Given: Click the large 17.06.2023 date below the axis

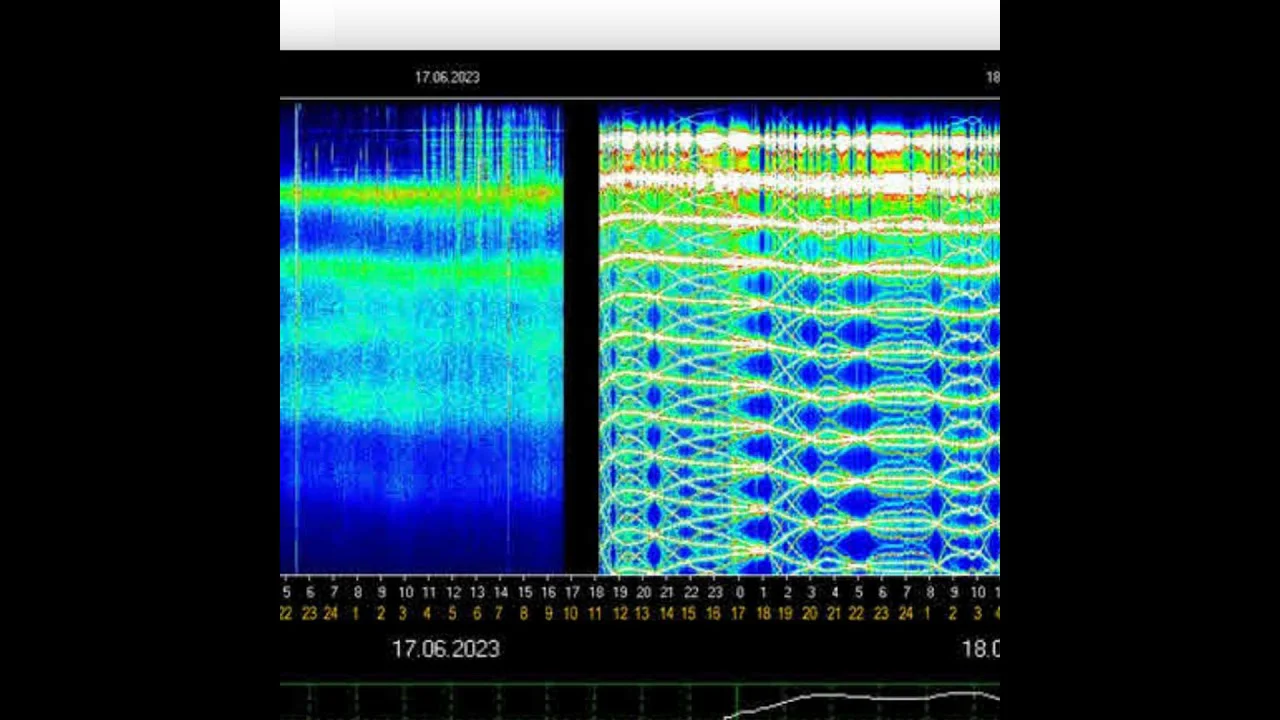Looking at the screenshot, I should [x=445, y=649].
